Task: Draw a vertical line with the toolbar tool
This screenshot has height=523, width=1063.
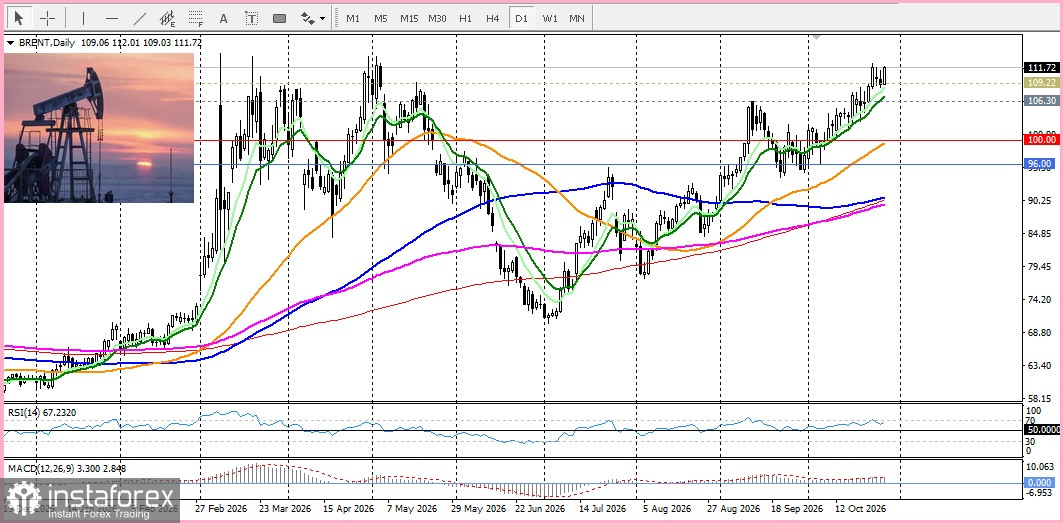Action: coord(83,18)
